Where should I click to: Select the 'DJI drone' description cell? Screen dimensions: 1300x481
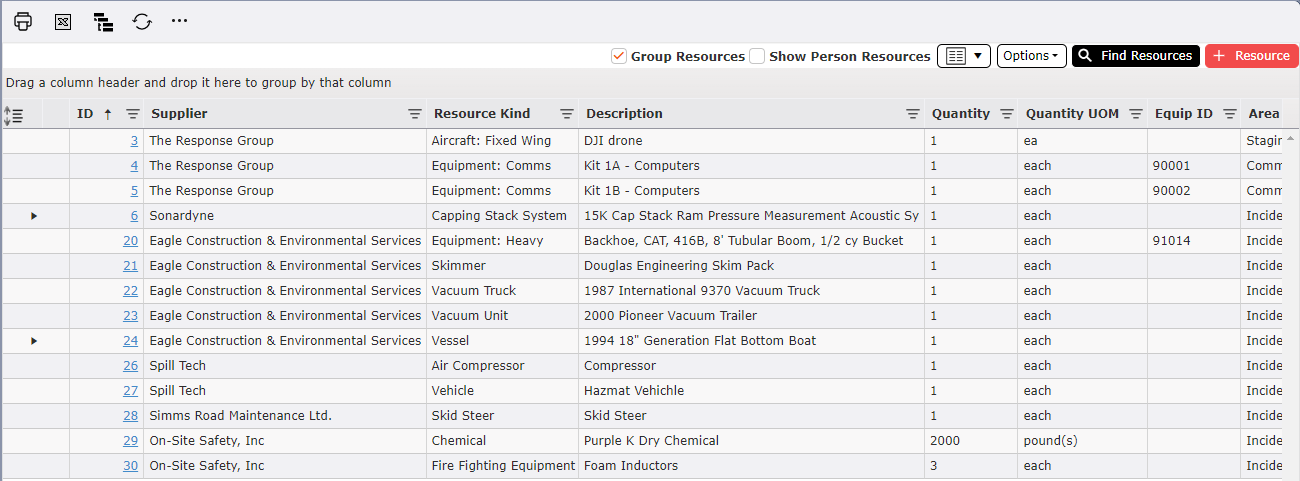click(x=751, y=141)
